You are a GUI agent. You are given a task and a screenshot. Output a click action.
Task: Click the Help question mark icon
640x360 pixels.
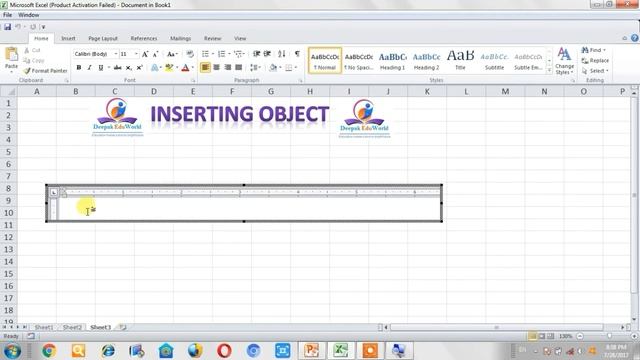[634, 38]
